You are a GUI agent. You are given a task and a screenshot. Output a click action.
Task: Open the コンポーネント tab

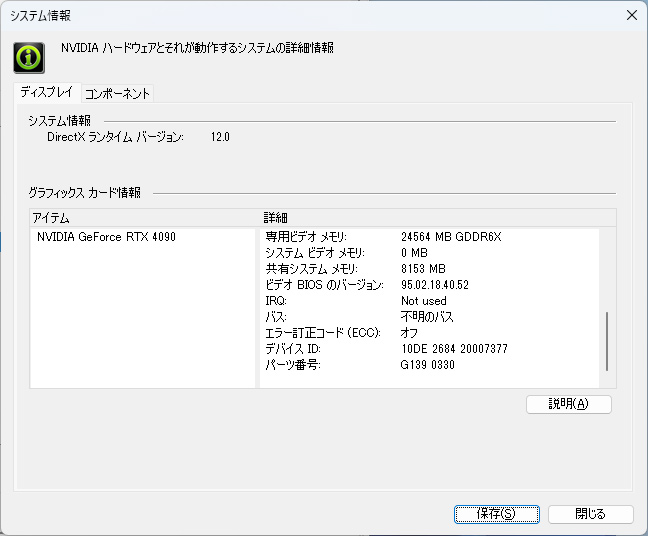[x=117, y=93]
